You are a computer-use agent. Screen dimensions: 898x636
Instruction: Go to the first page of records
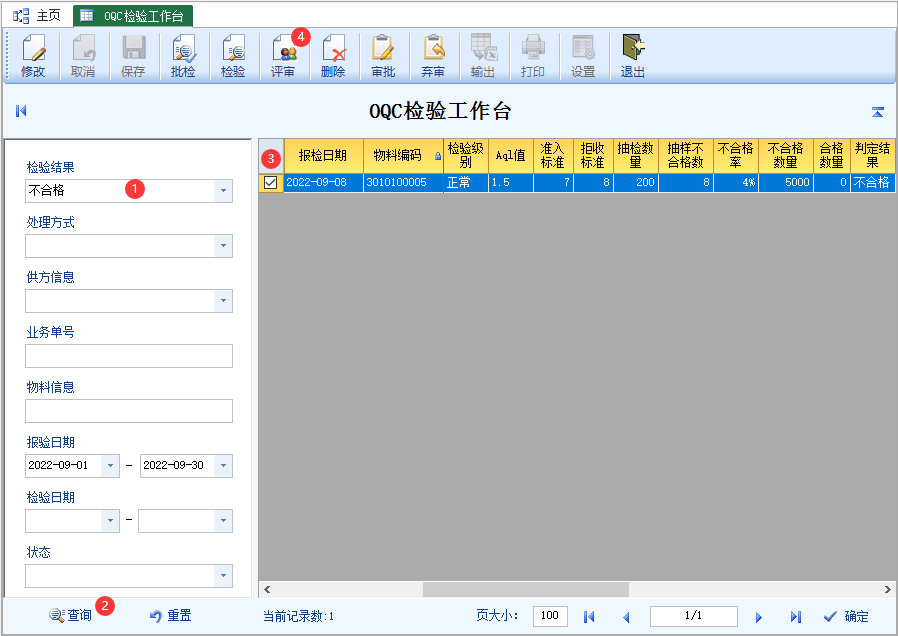[x=589, y=617]
